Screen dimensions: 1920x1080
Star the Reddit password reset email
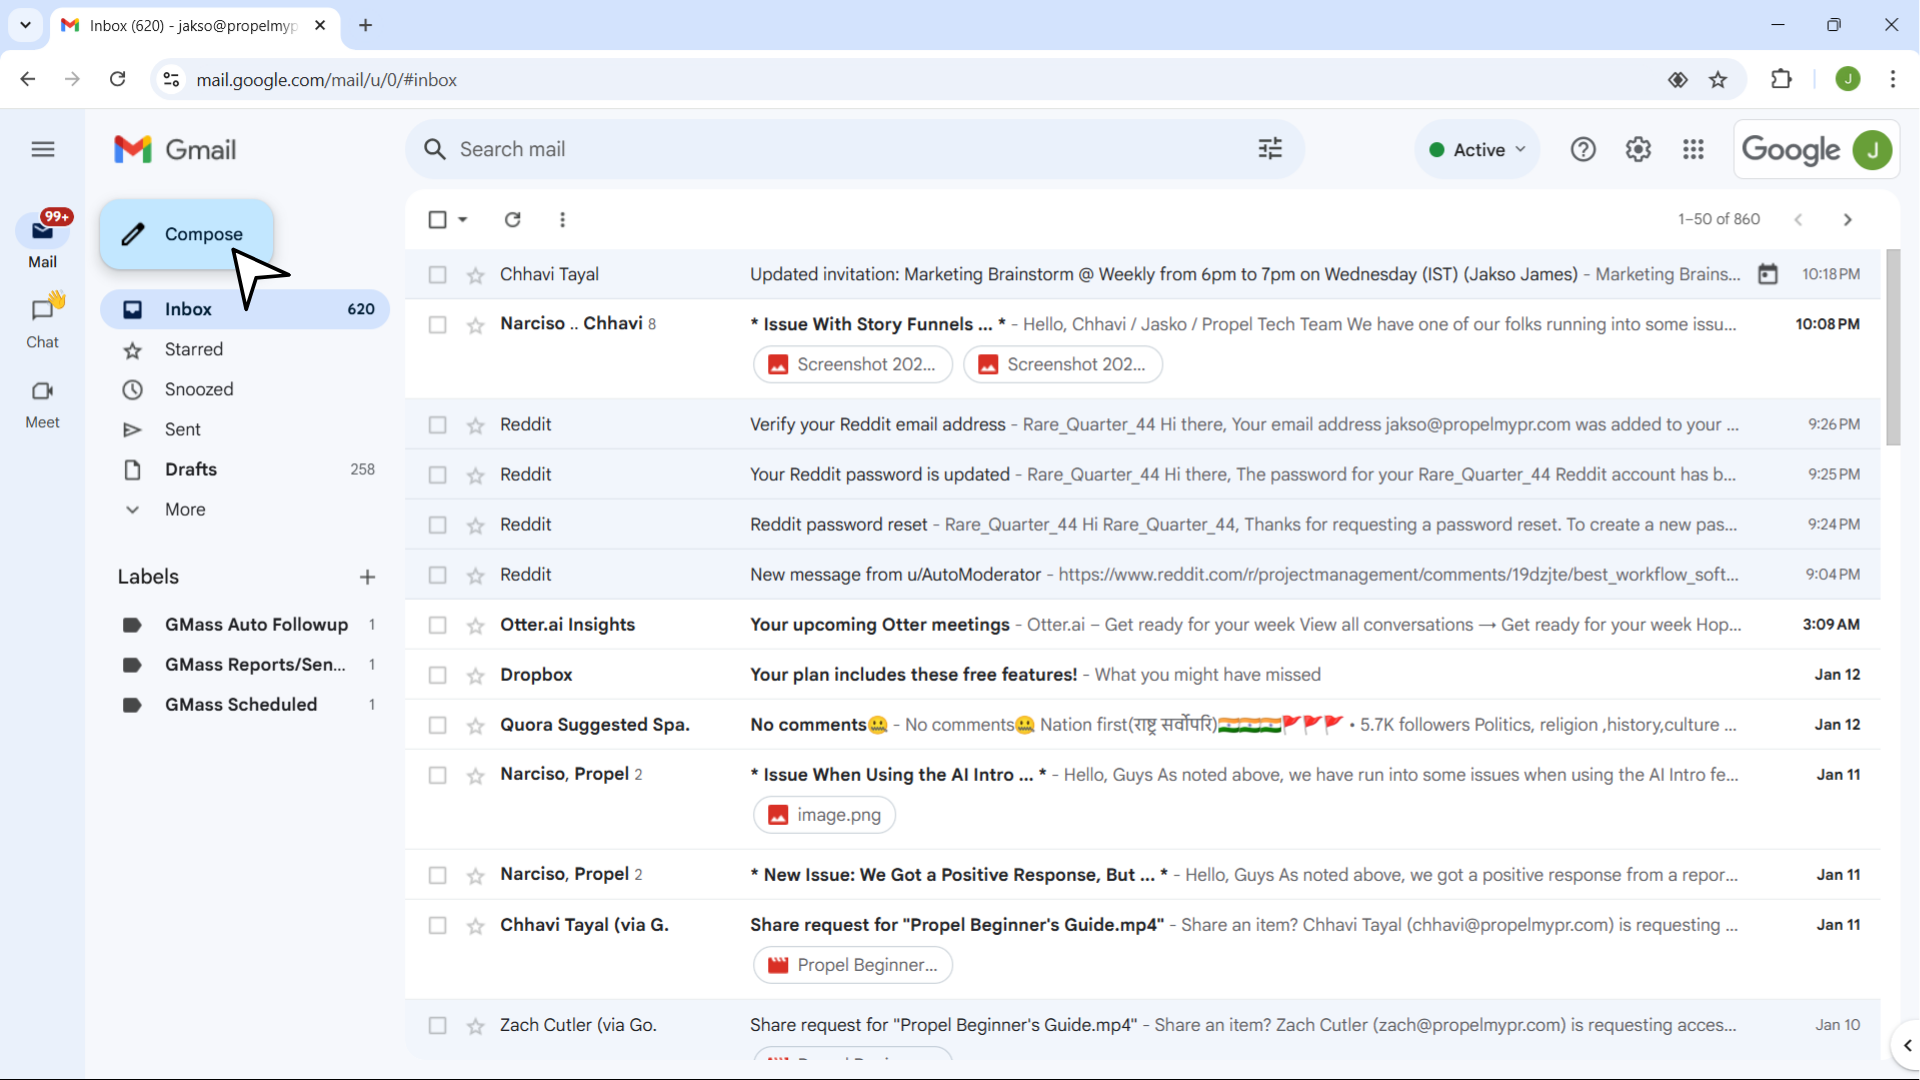(x=476, y=525)
